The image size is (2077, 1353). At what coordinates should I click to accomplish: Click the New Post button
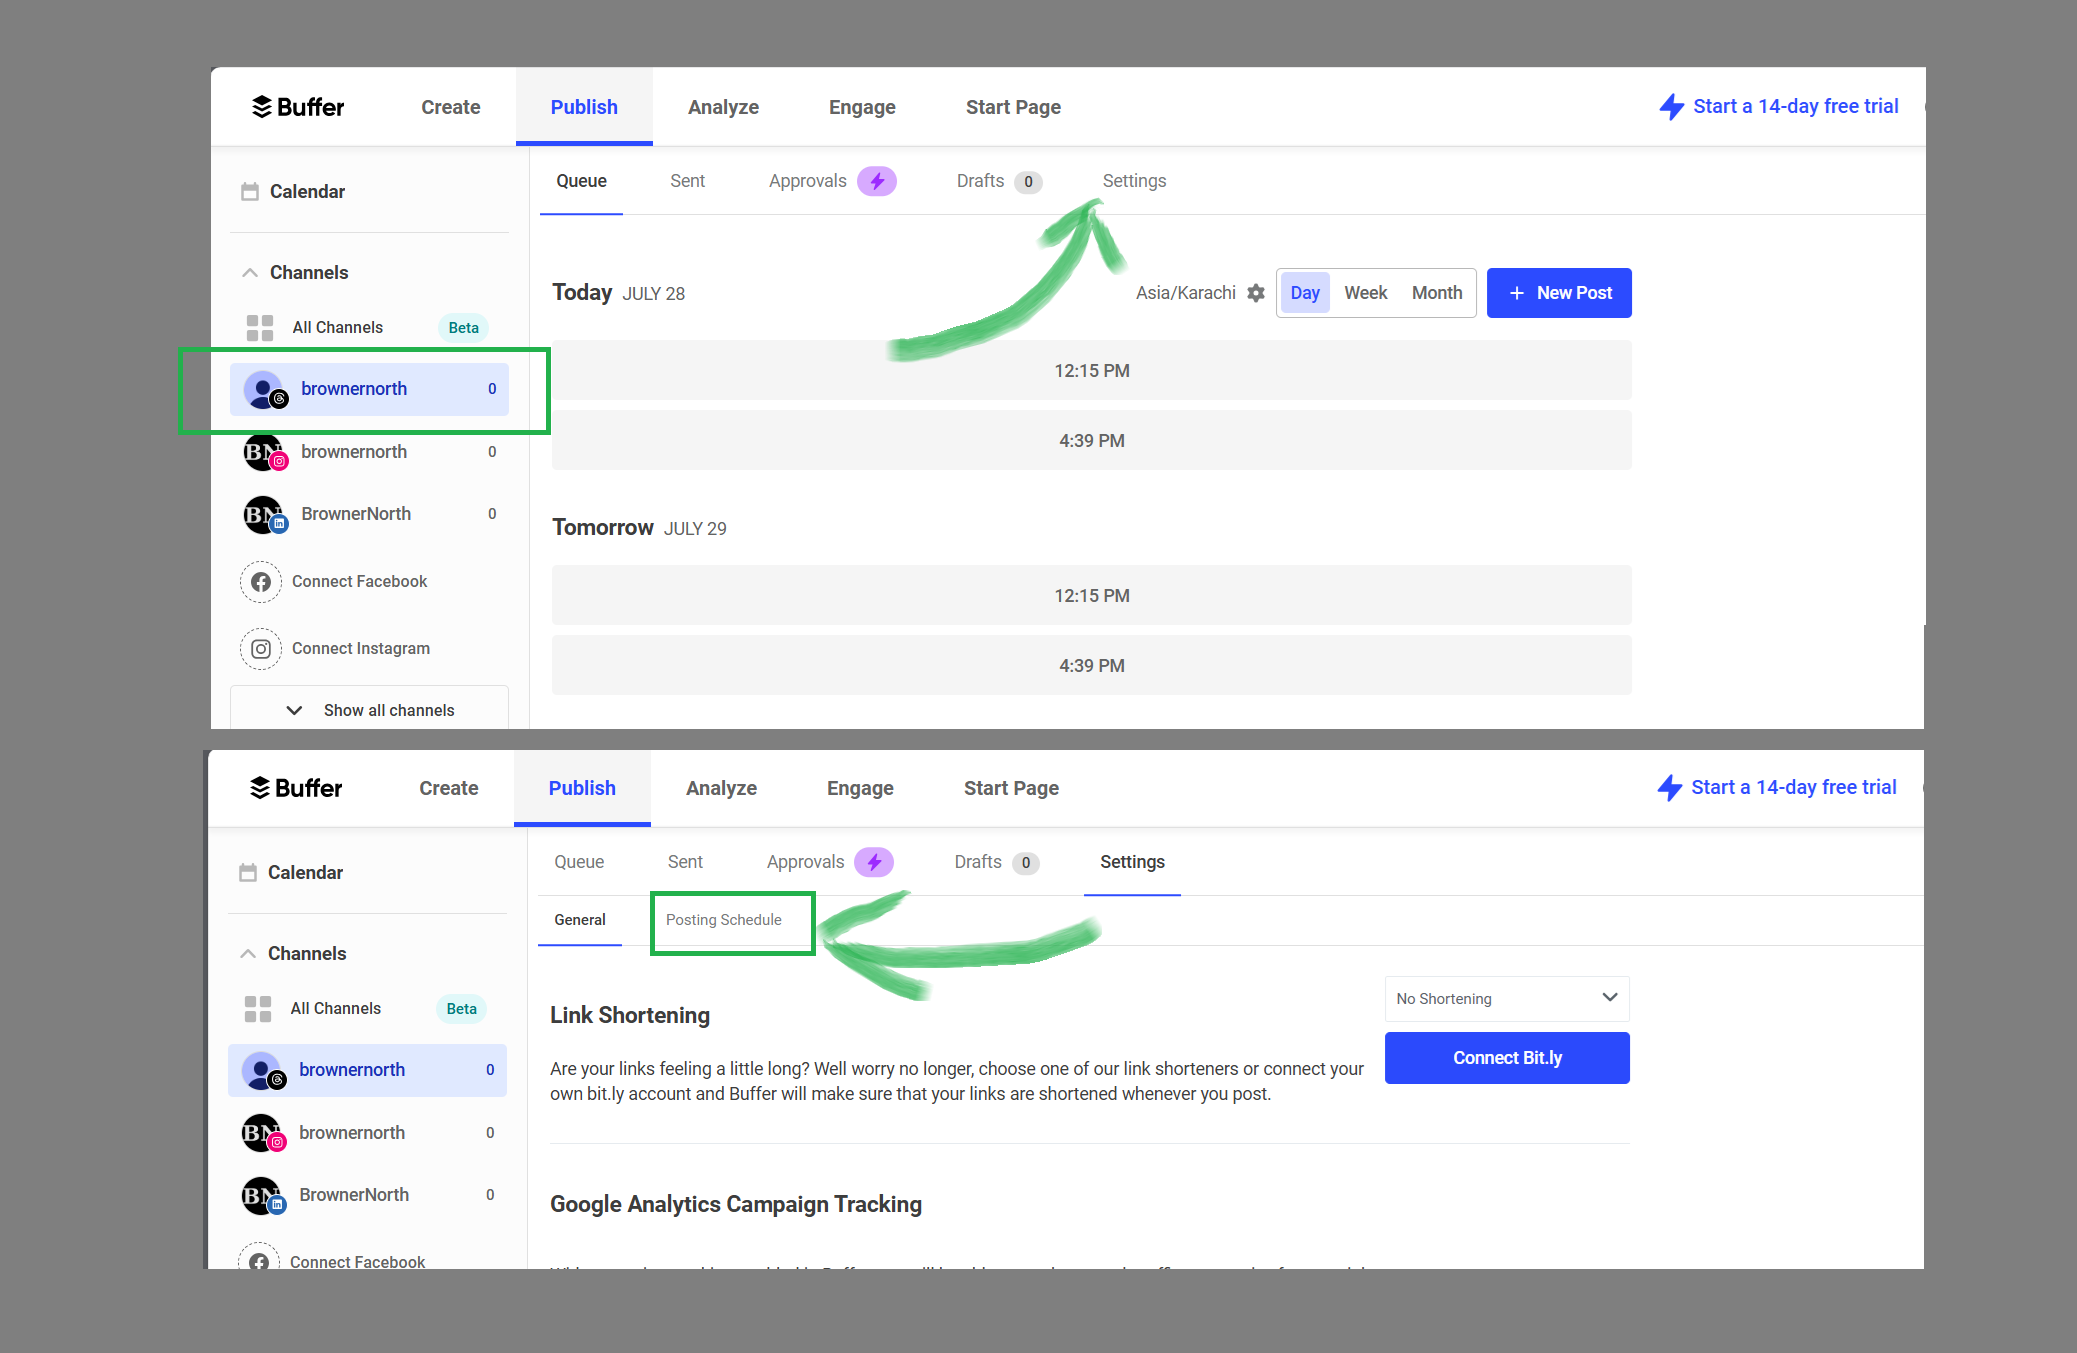pos(1559,293)
